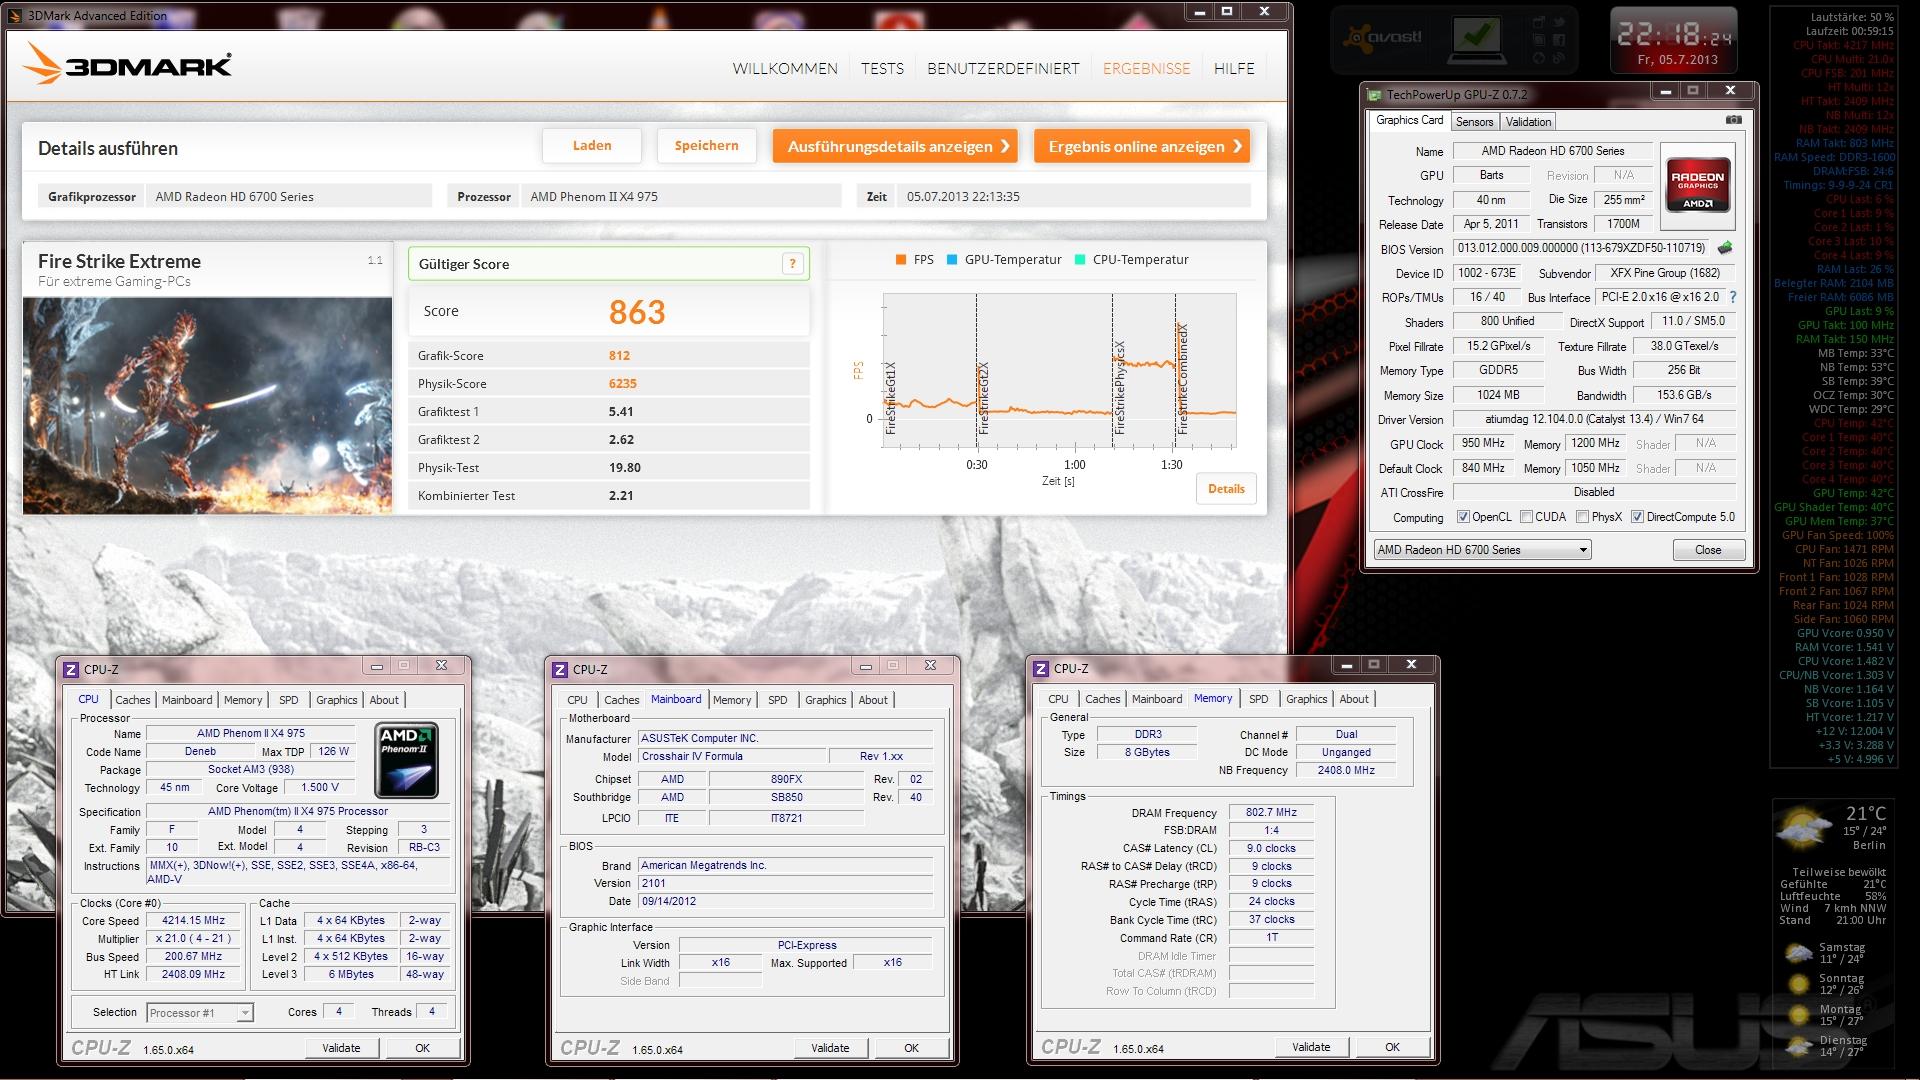Click the orange FPS legend swatch
Screen dimensions: 1920x1080
coord(902,260)
